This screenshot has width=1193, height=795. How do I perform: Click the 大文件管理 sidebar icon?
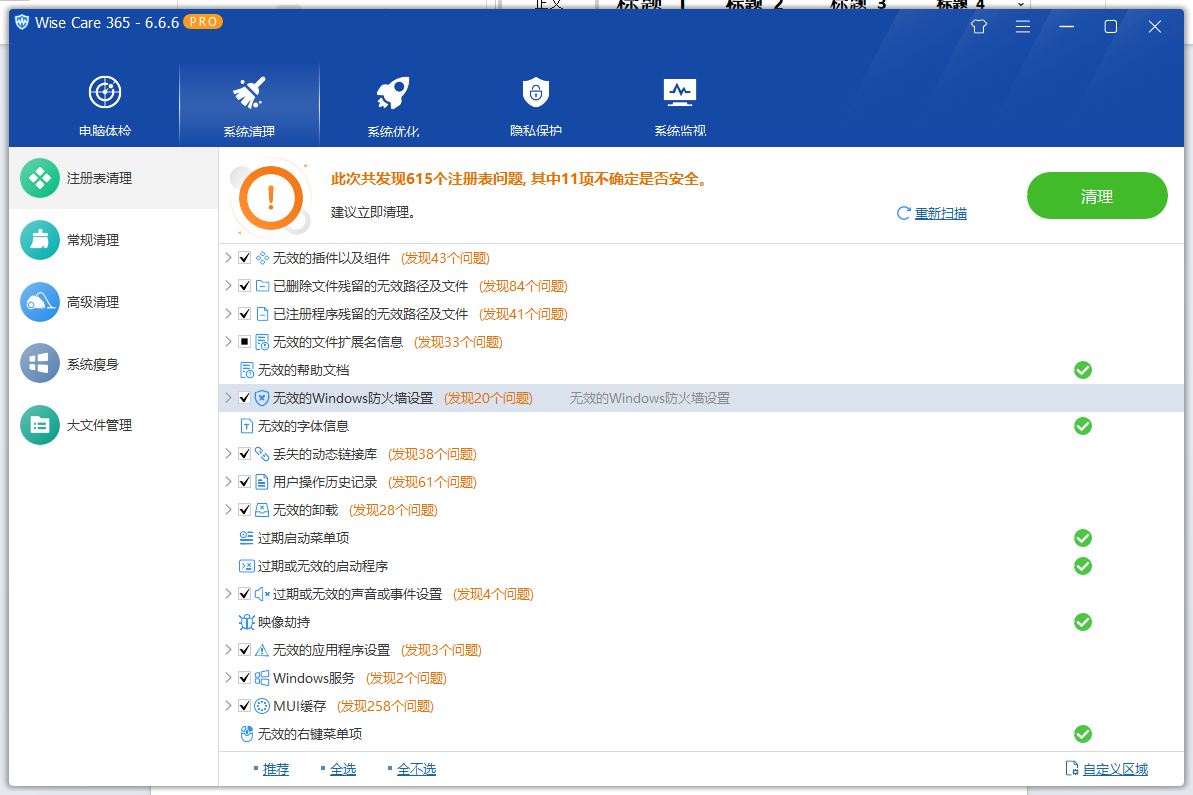click(x=40, y=425)
